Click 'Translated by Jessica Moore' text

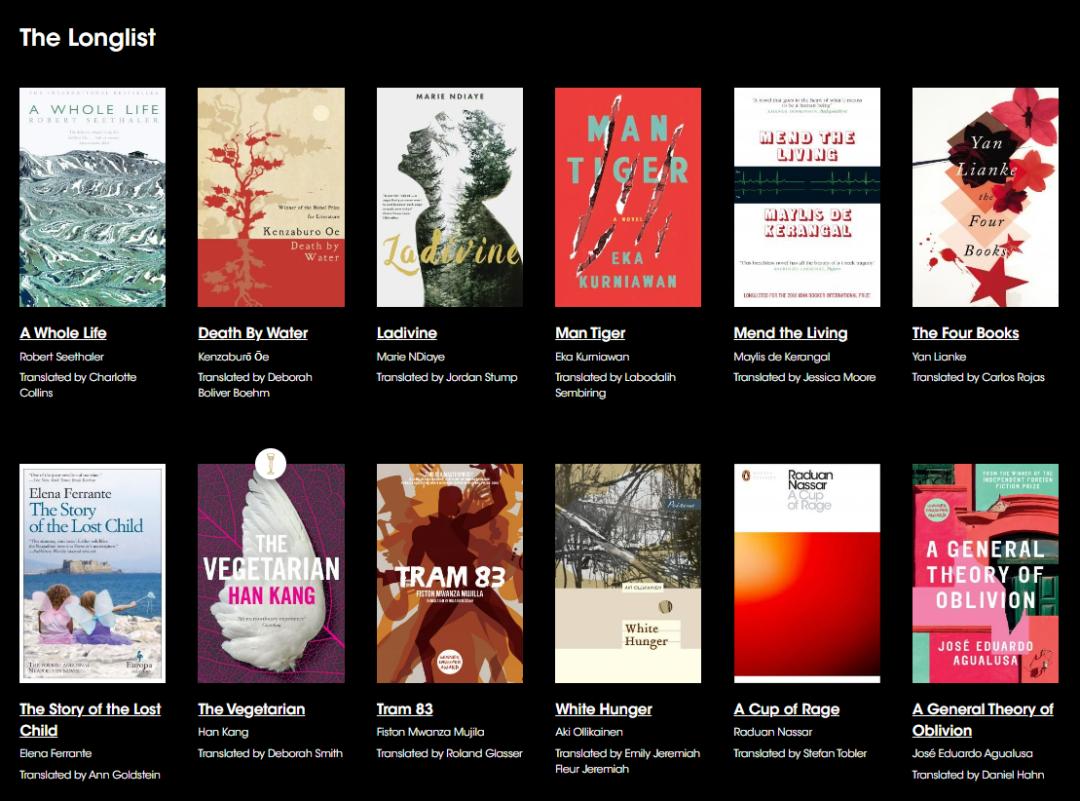(x=804, y=377)
